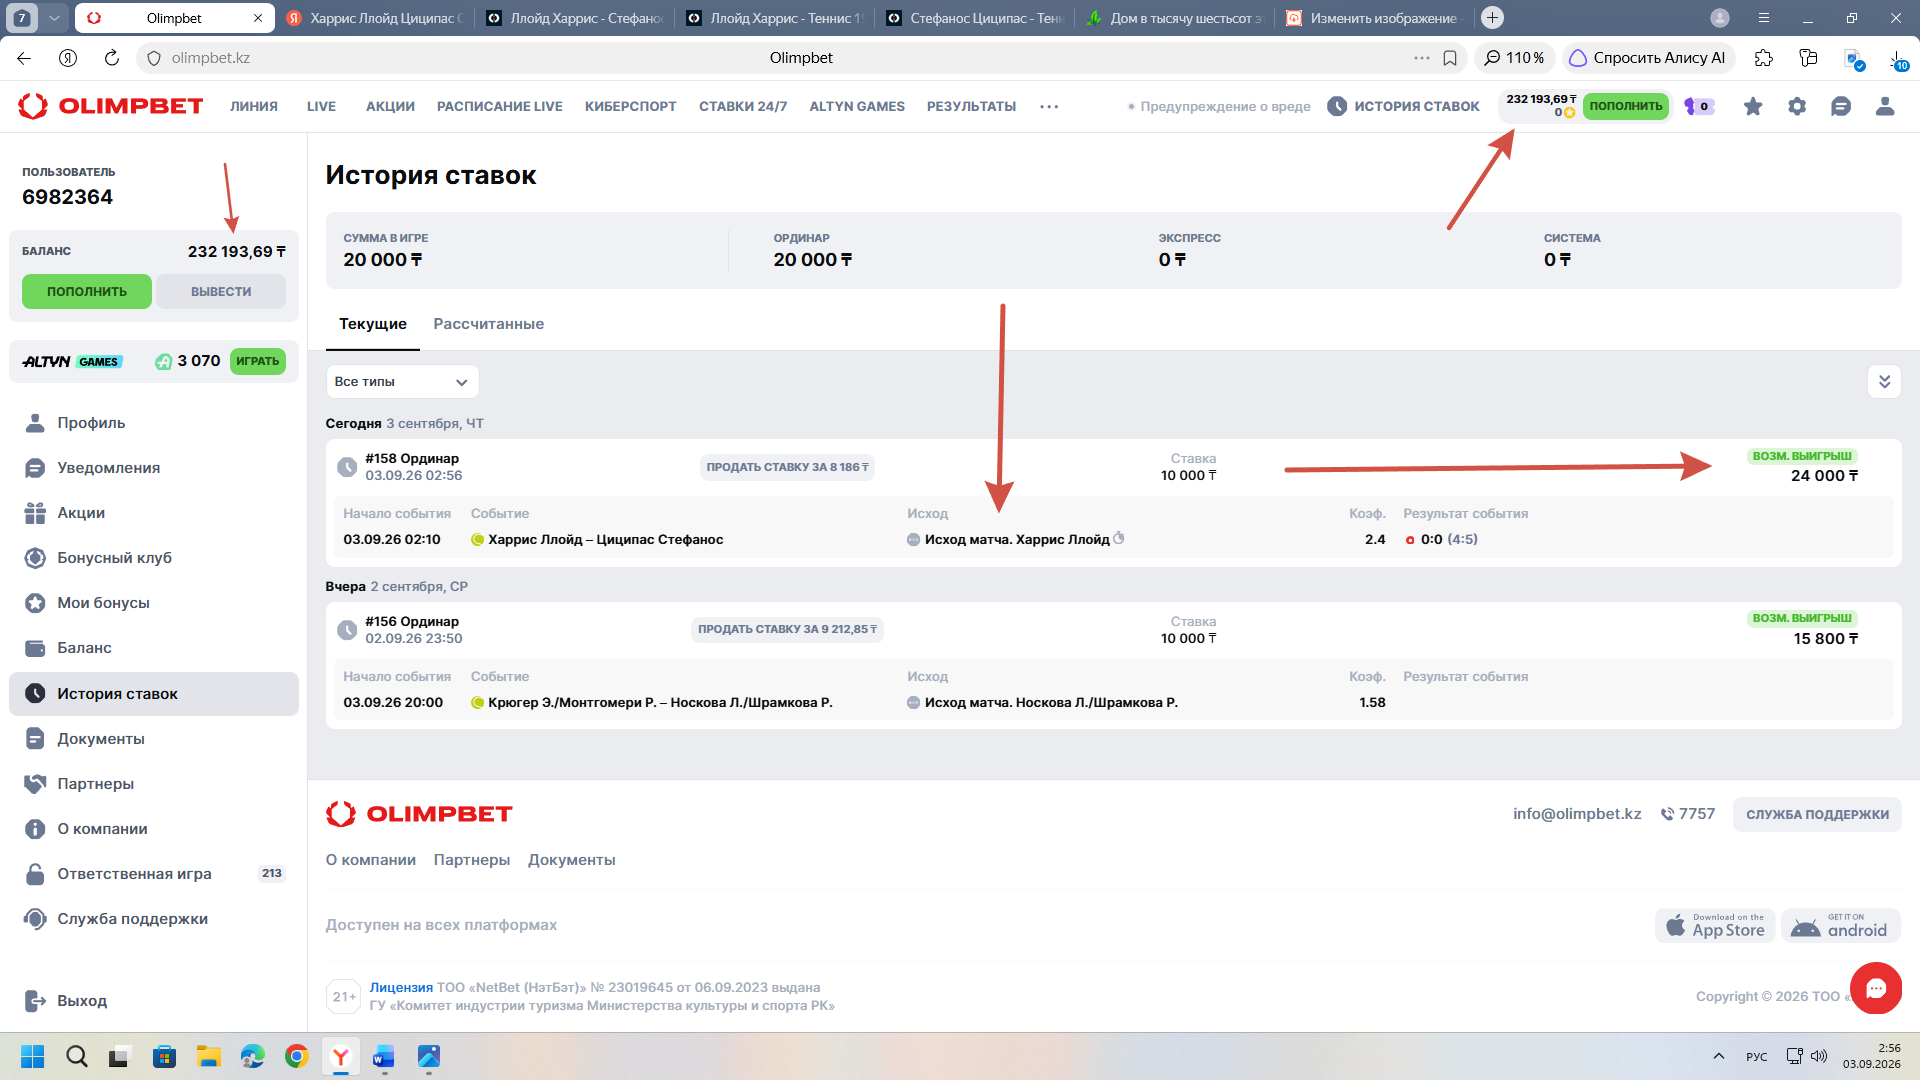Viewport: 1920px width, 1080px height.
Task: Click the info@olimpbet.kz email link
Action: click(x=1577, y=814)
